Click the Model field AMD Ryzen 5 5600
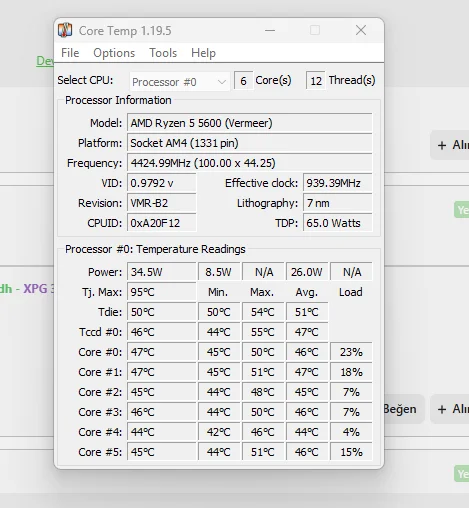 coord(249,123)
